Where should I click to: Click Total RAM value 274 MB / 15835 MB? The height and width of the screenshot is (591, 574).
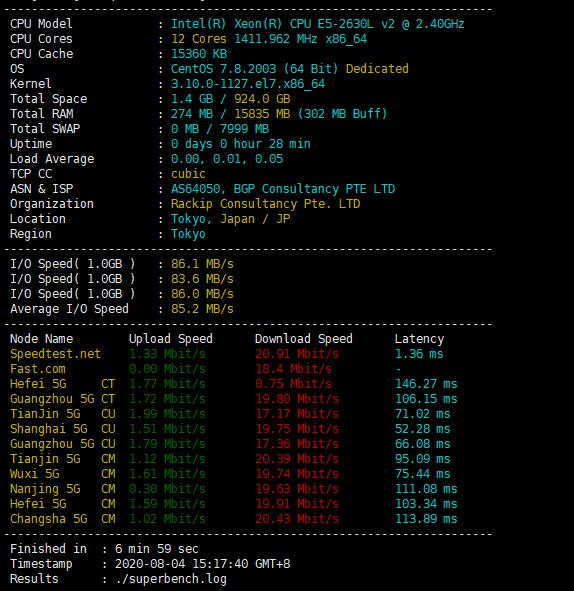coord(230,114)
